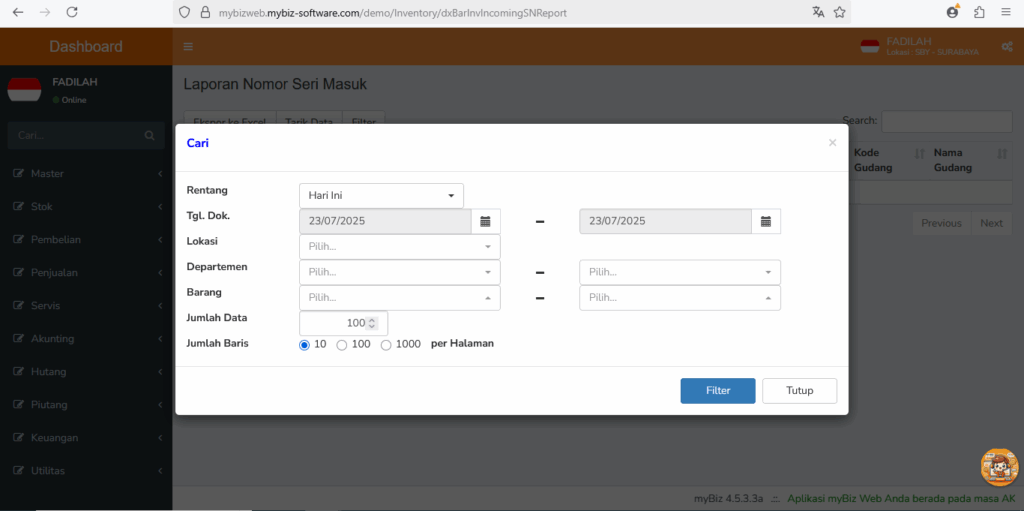1024x511 pixels.
Task: Open the first Barang dropdown
Action: [x=400, y=297]
